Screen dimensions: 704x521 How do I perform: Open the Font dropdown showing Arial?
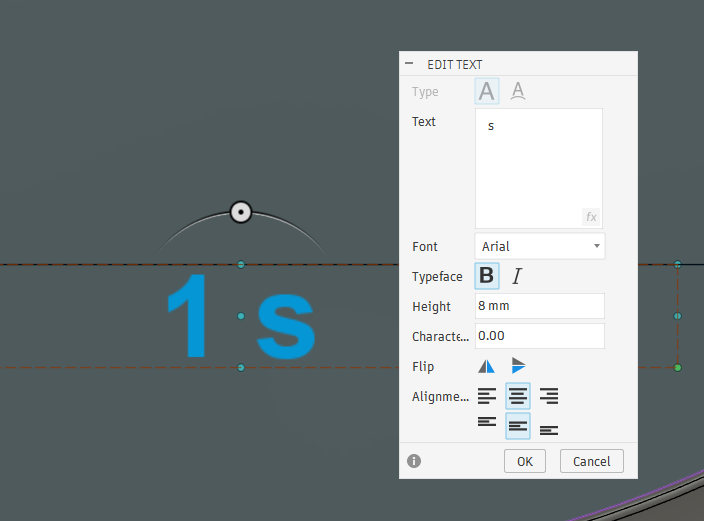540,246
